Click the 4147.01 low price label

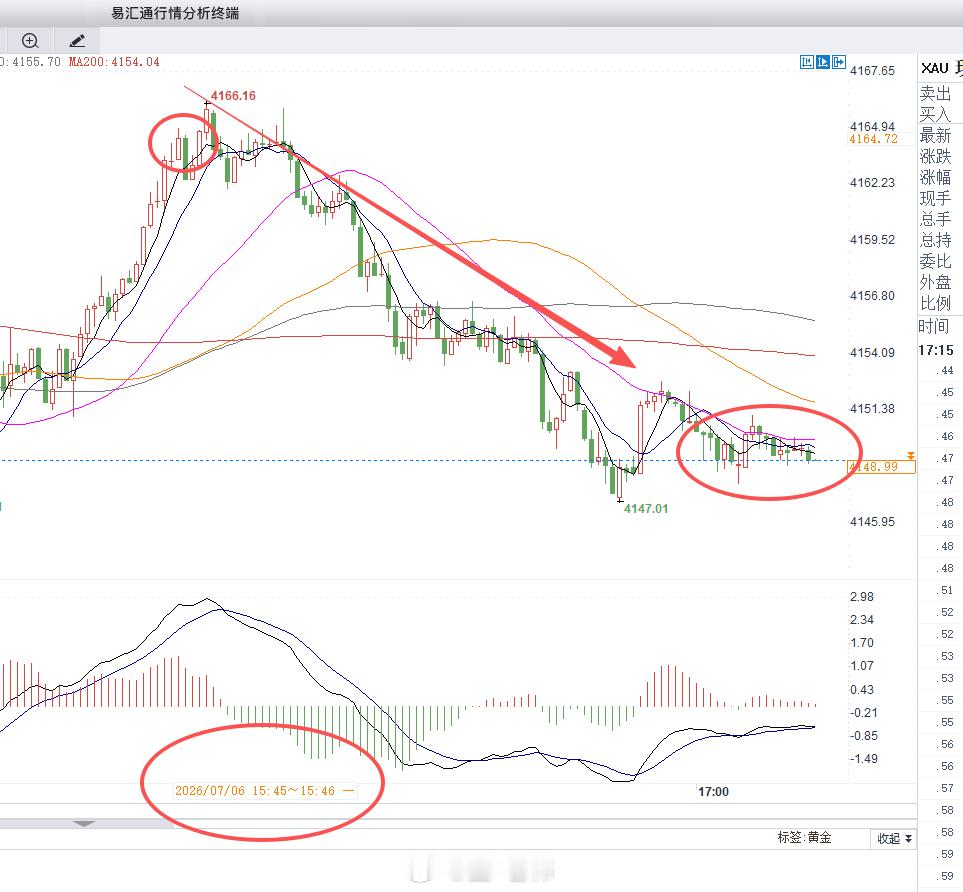point(645,509)
